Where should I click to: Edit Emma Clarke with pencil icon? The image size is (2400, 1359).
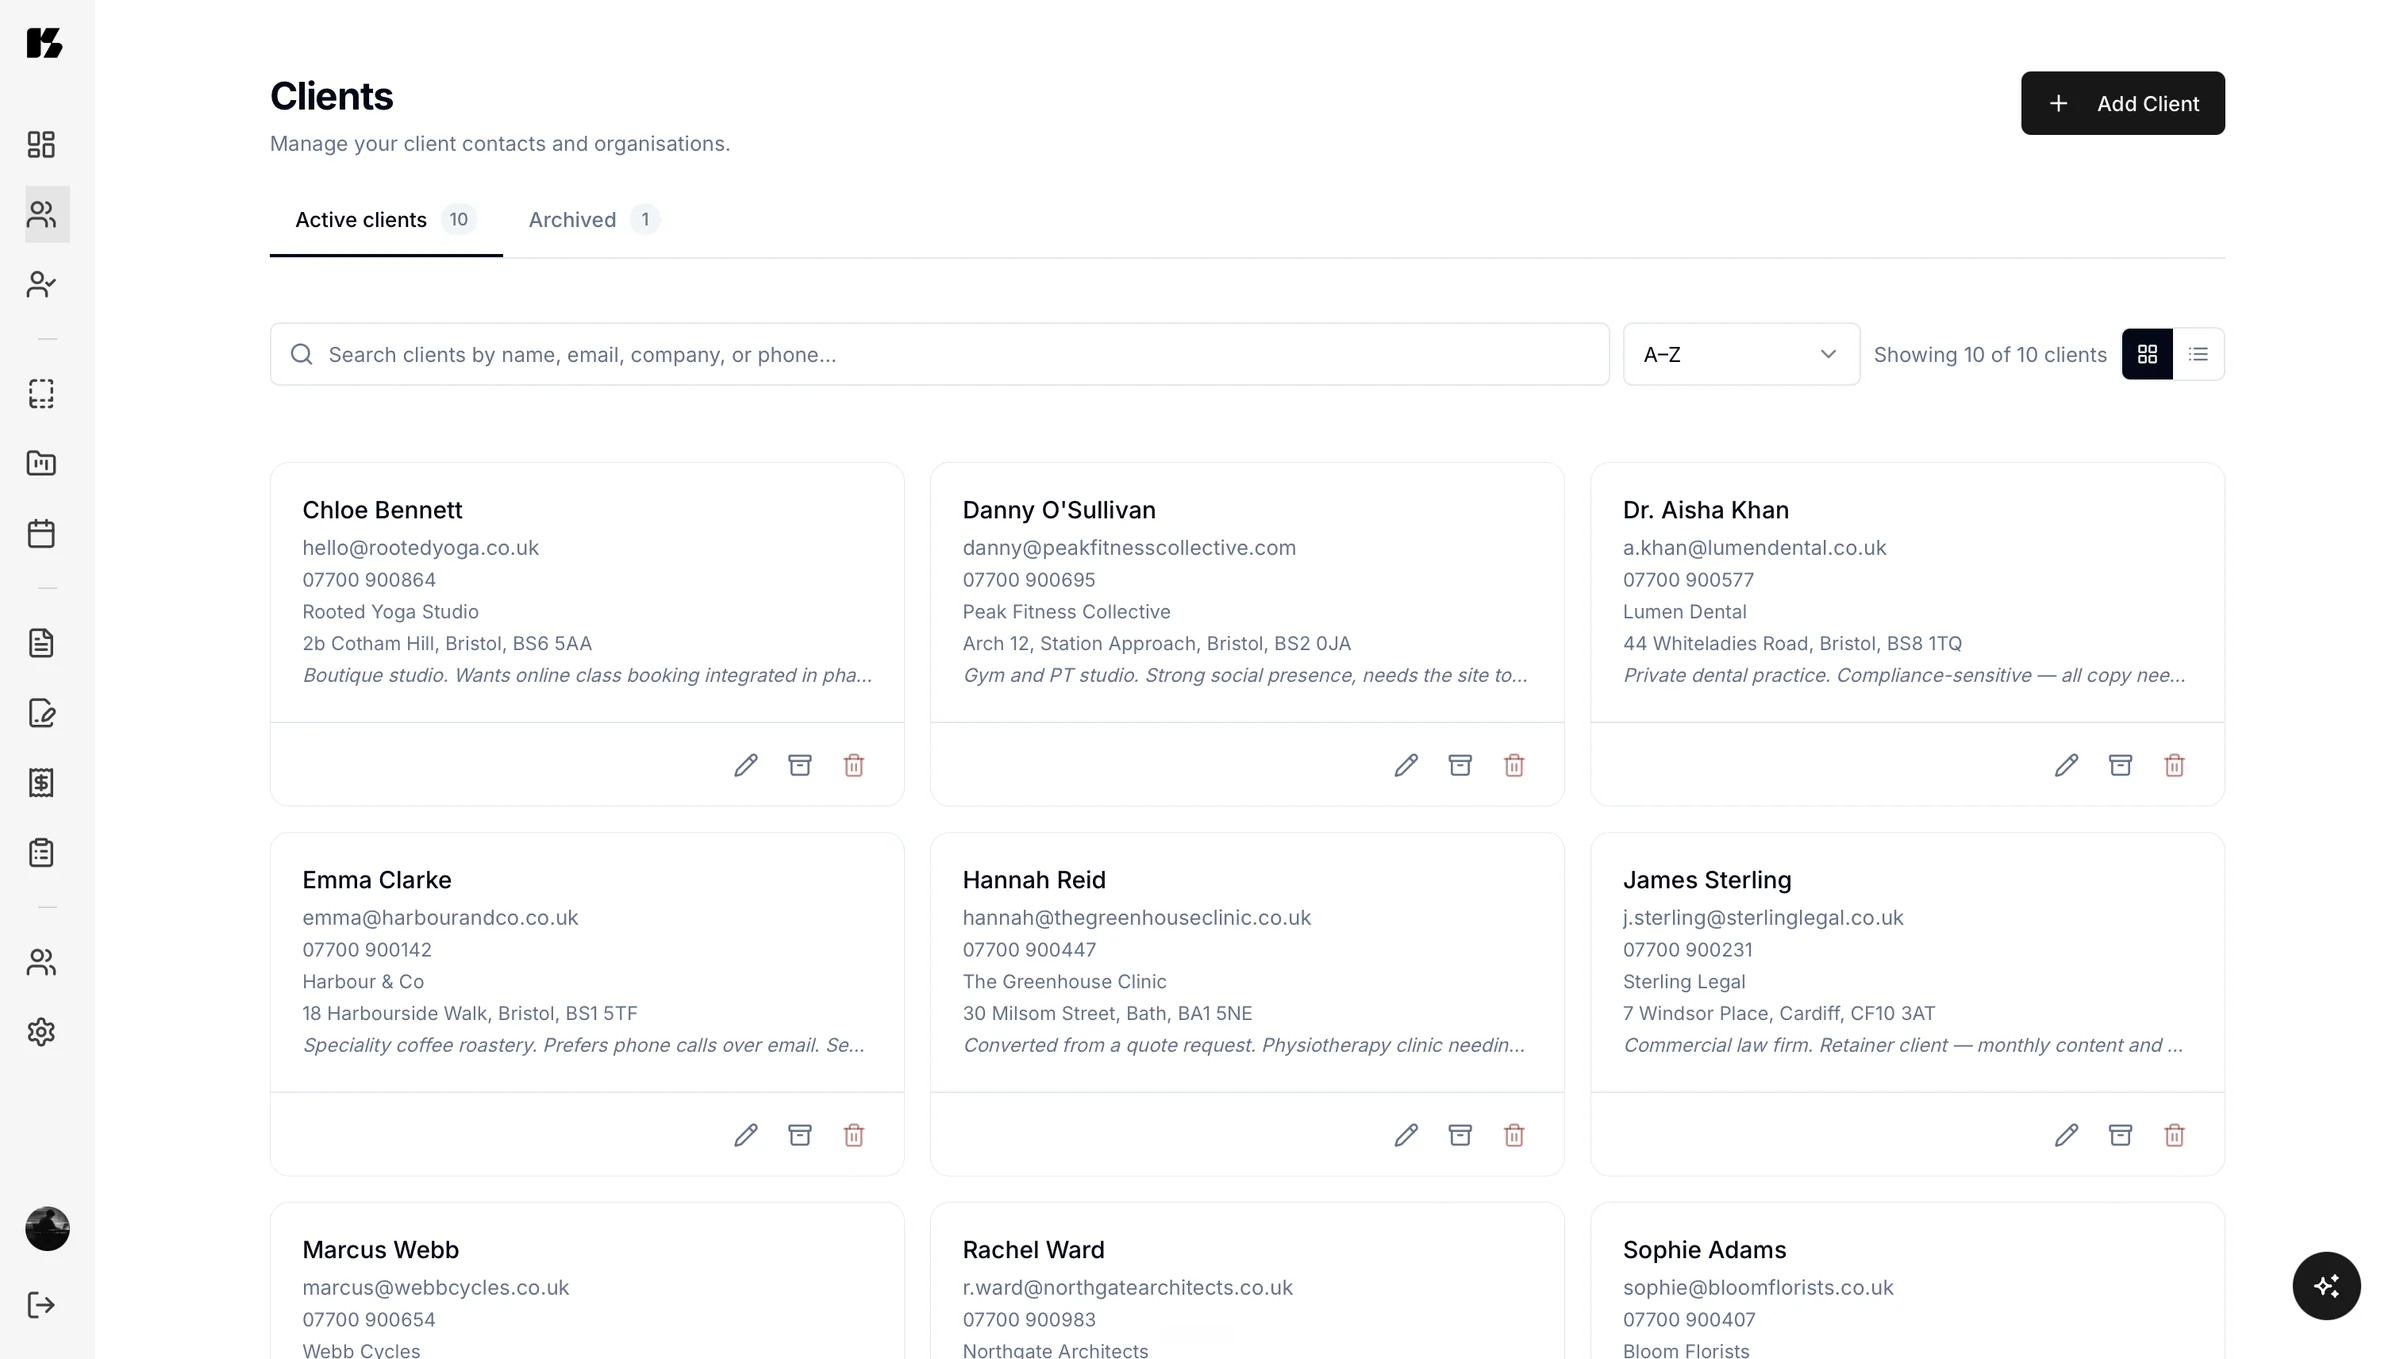click(x=746, y=1135)
